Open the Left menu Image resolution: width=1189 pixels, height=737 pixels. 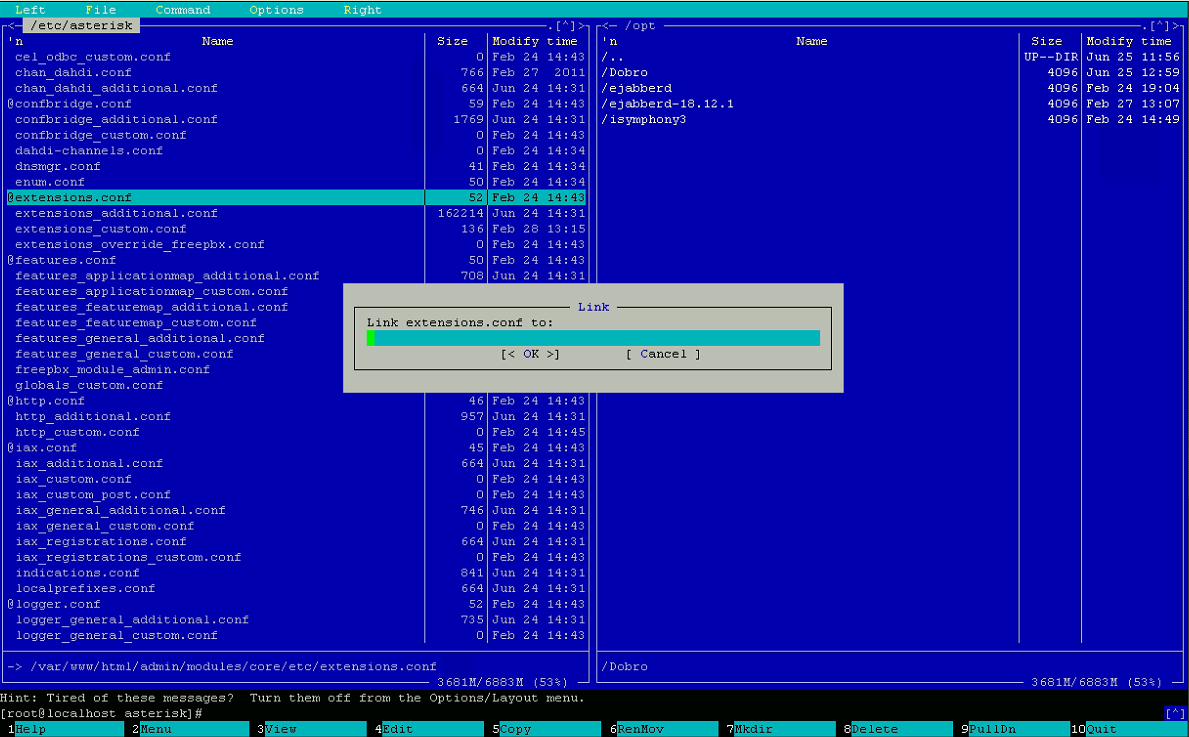(x=30, y=10)
